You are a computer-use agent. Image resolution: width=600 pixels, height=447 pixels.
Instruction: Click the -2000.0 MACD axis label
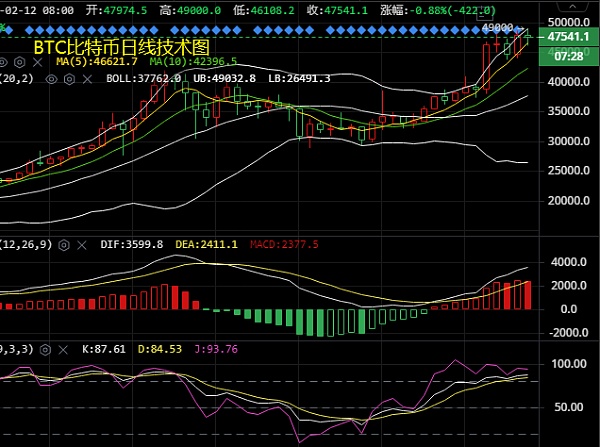(x=569, y=333)
